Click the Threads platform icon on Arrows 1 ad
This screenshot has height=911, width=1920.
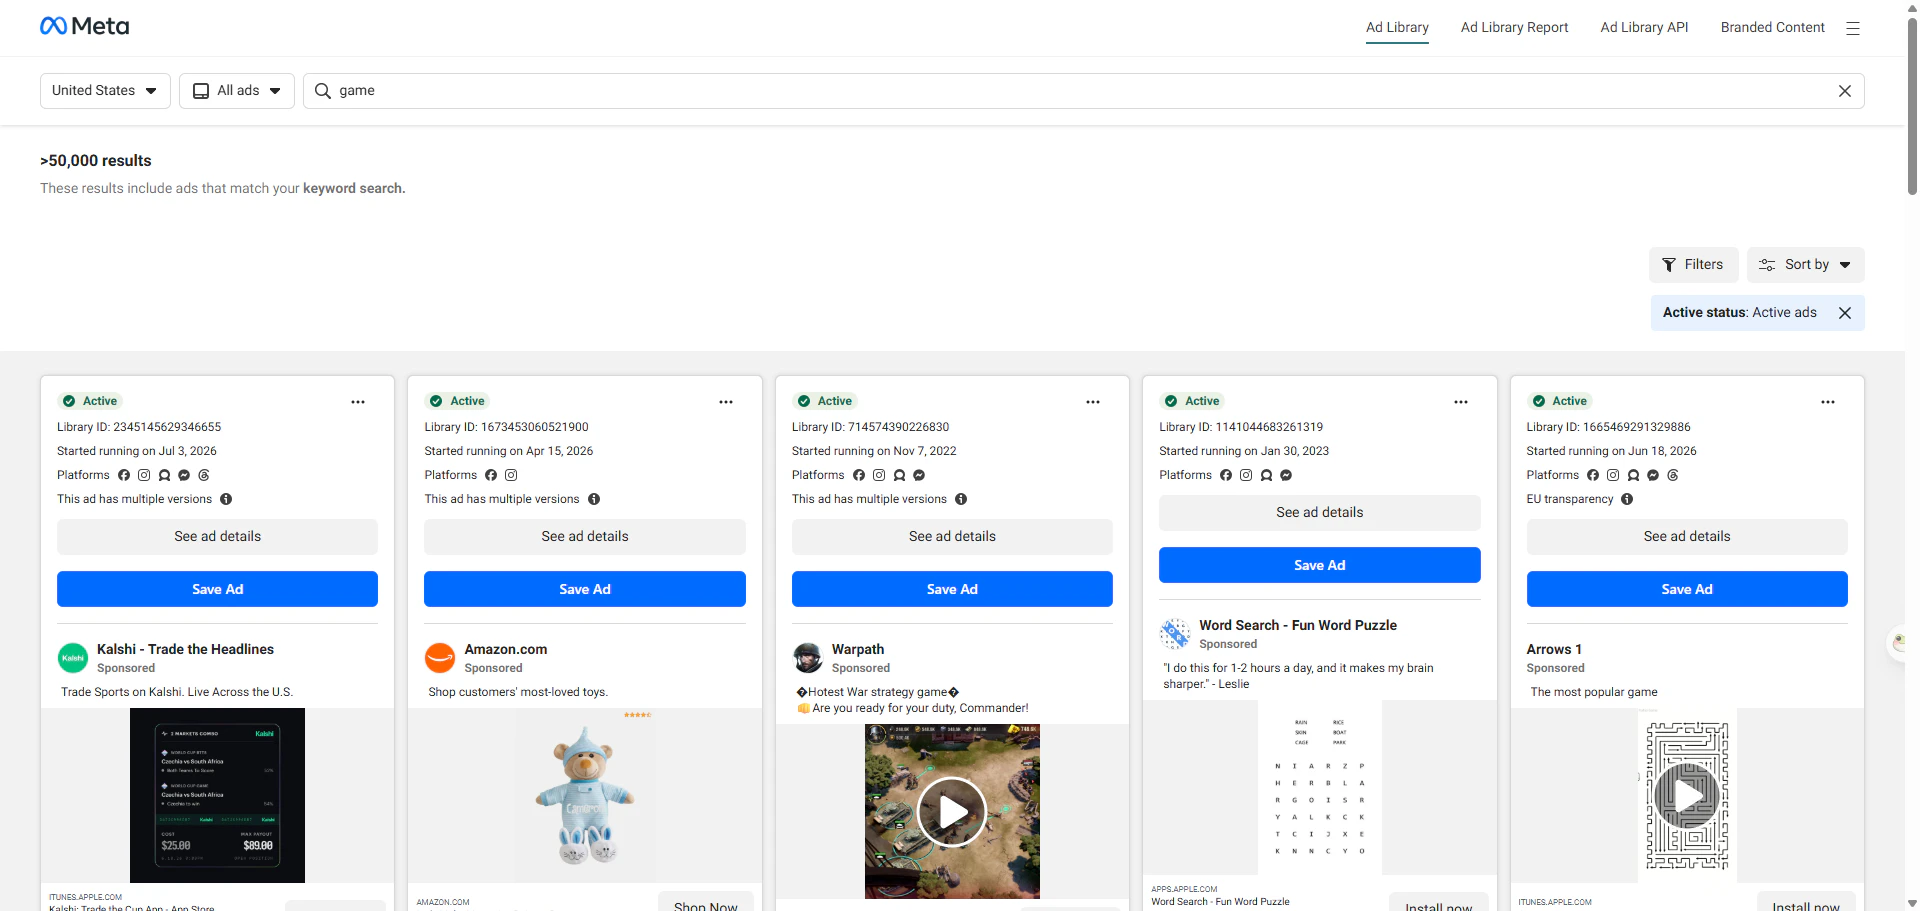[x=1673, y=475]
